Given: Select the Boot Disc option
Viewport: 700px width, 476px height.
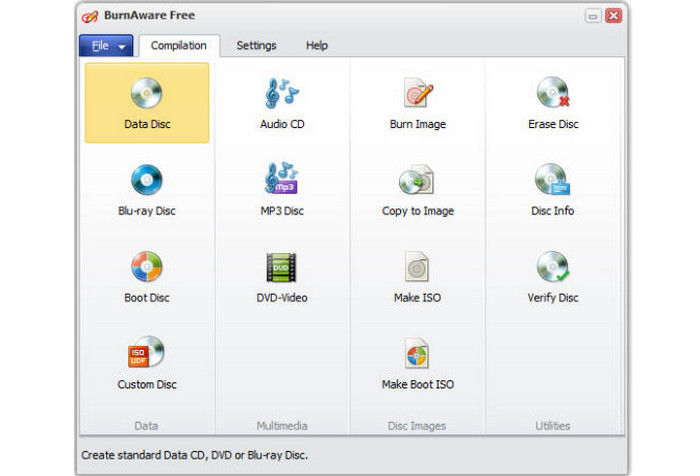Looking at the screenshot, I should tap(147, 277).
